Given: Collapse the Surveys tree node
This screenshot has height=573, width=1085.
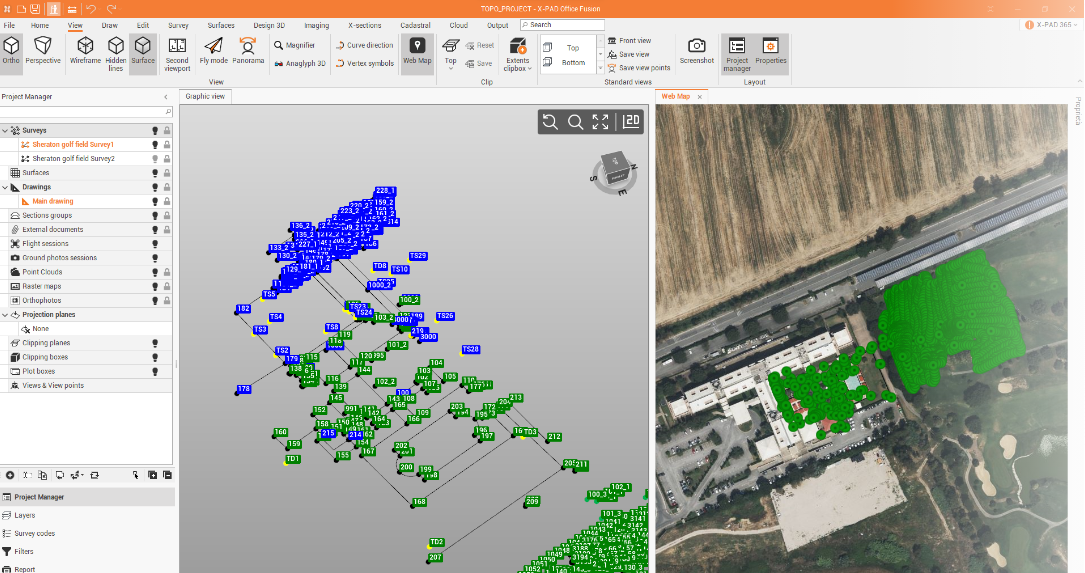Looking at the screenshot, I should pos(5,130).
